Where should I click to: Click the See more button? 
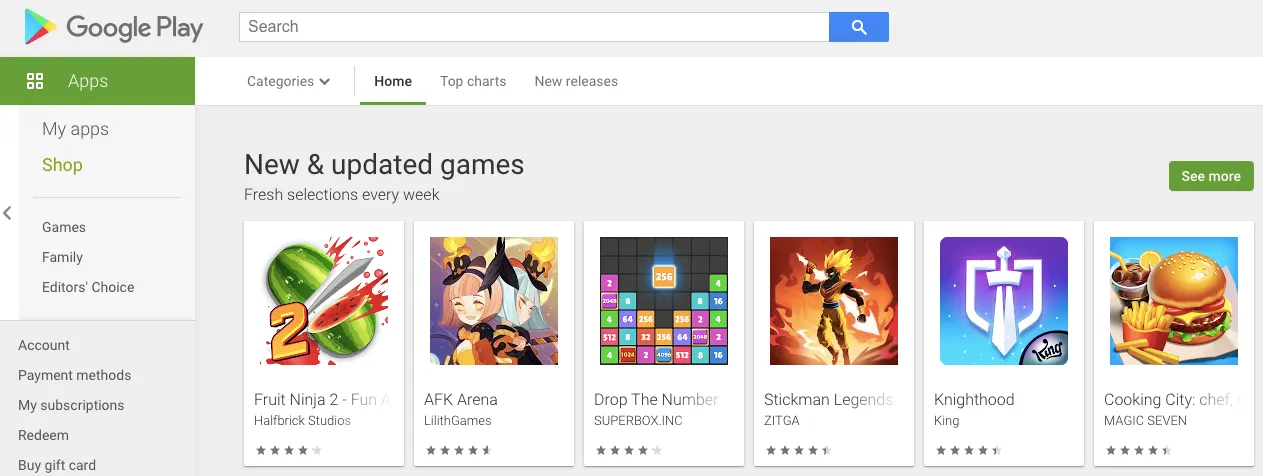click(x=1210, y=176)
